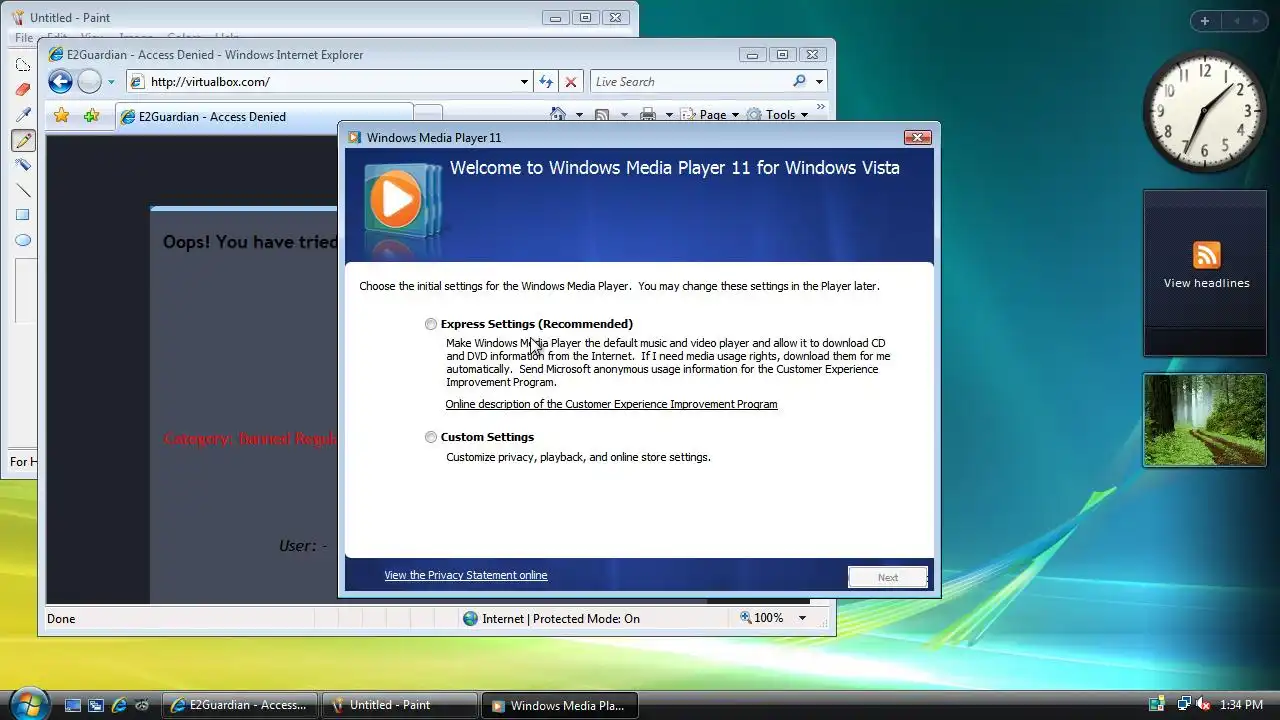Open the Print button dropdown arrow
This screenshot has height=720, width=1280.
pos(669,115)
